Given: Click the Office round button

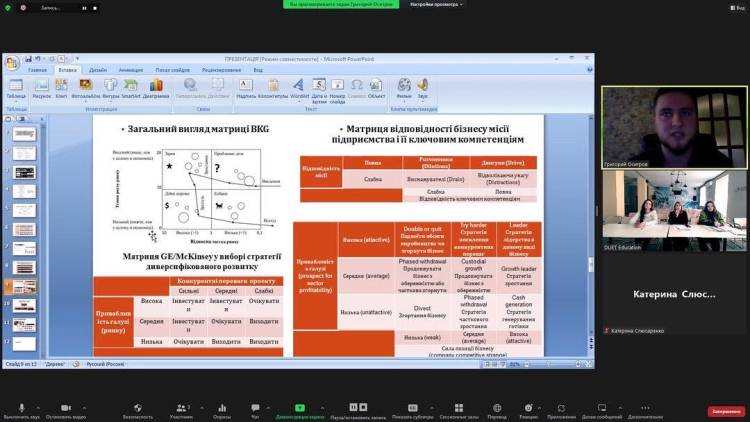Looking at the screenshot, I should (x=11, y=63).
